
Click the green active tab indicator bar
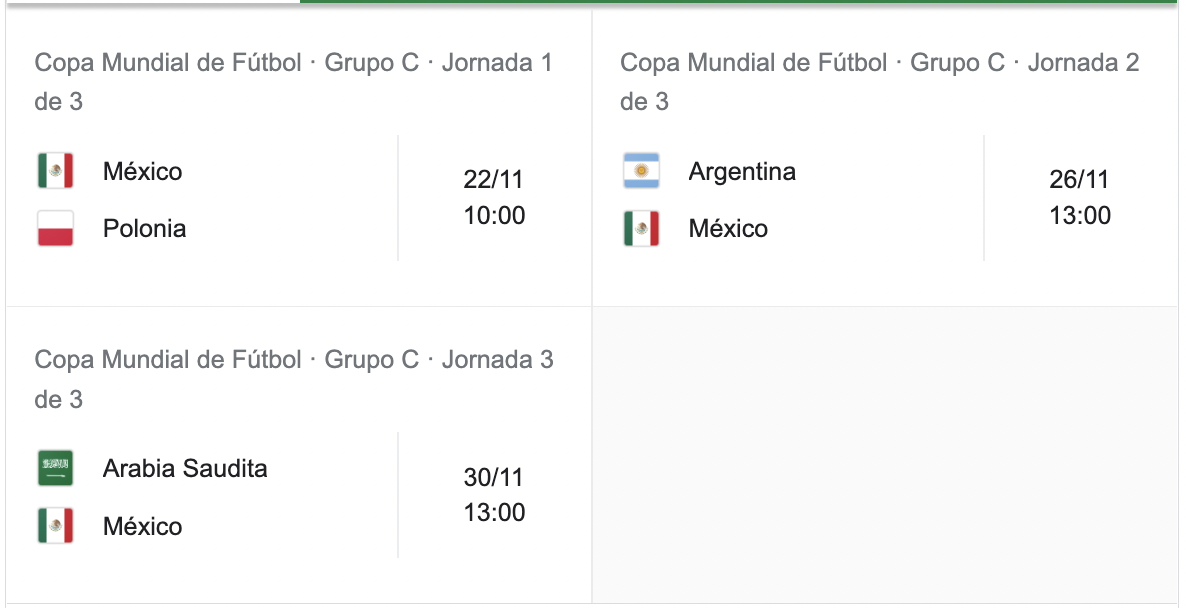click(x=738, y=2)
